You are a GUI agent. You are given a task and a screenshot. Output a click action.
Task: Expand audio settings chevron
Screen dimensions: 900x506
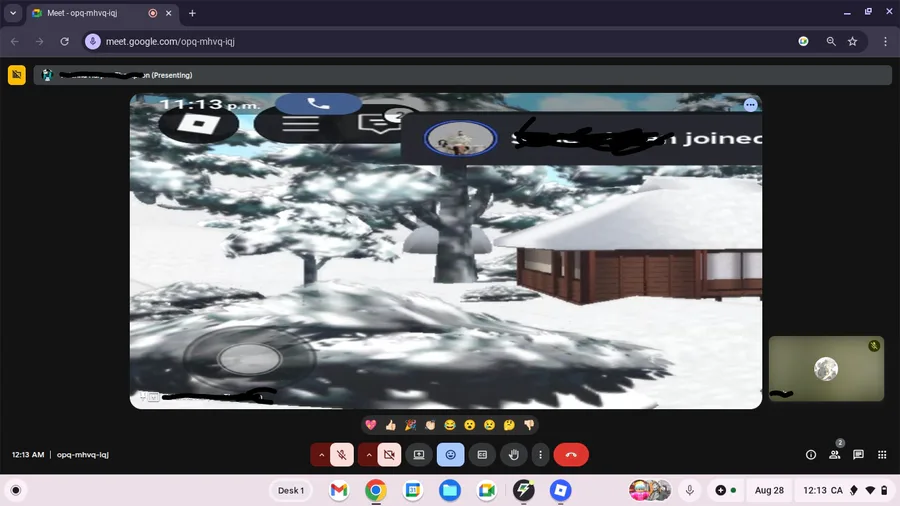(321, 455)
